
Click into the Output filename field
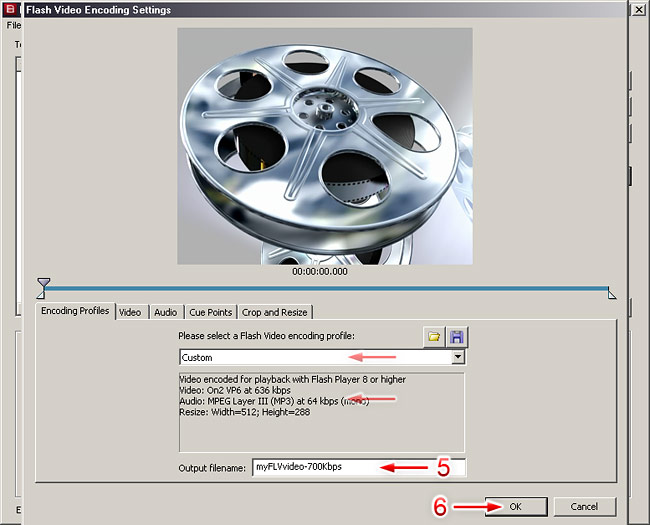point(359,467)
